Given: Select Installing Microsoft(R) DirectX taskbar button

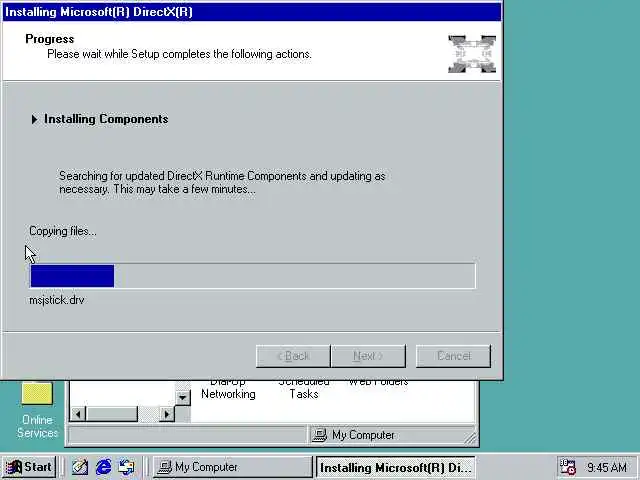Looking at the screenshot, I should click(x=395, y=467).
